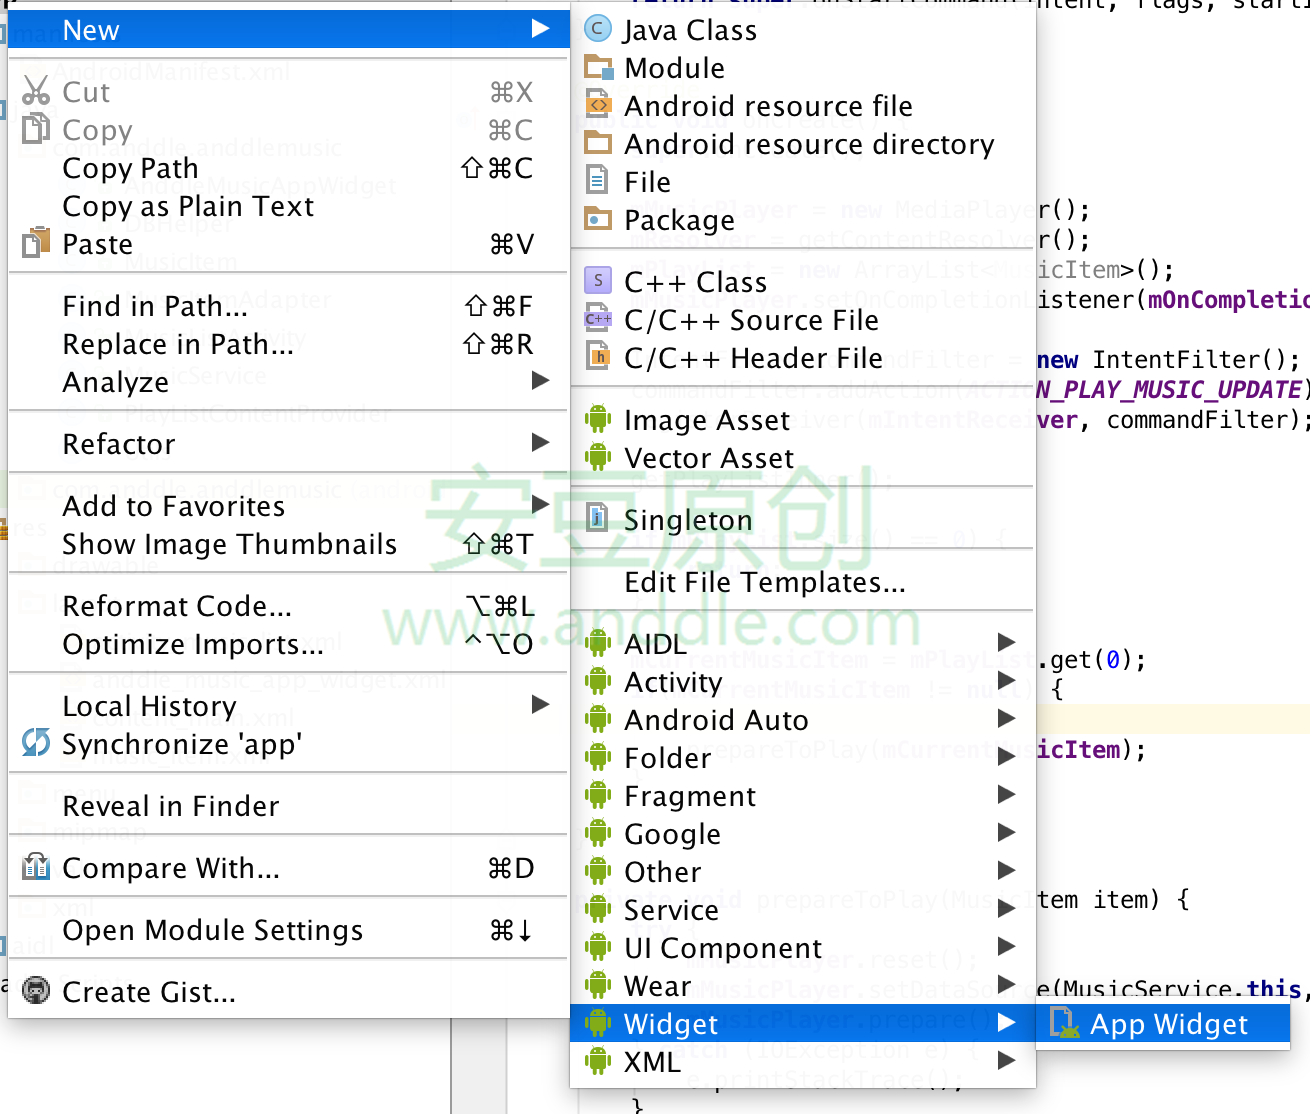Click the Java Class icon
The height and width of the screenshot is (1114, 1310).
pos(598,29)
